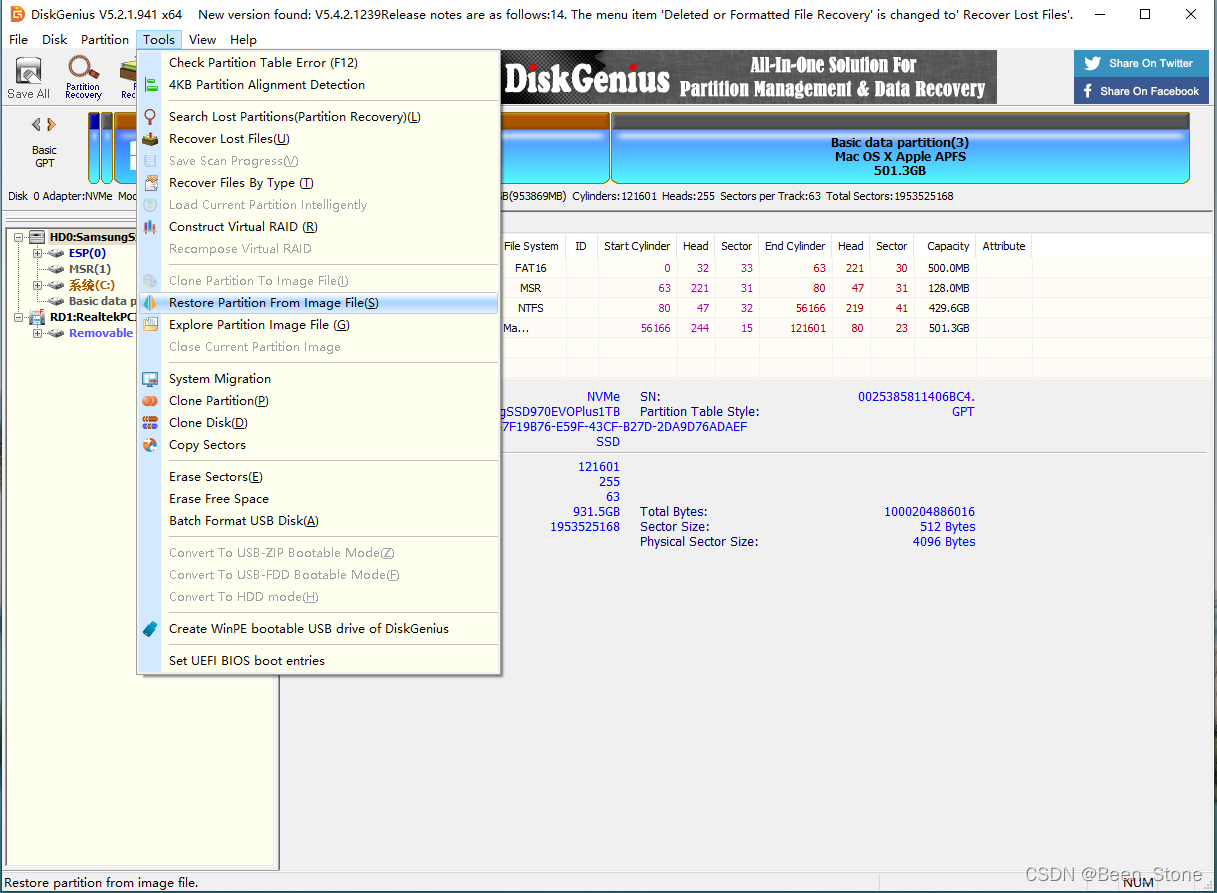Select the Basic data partition(3) APFS bar
The image size is (1217, 893).
pos(900,148)
